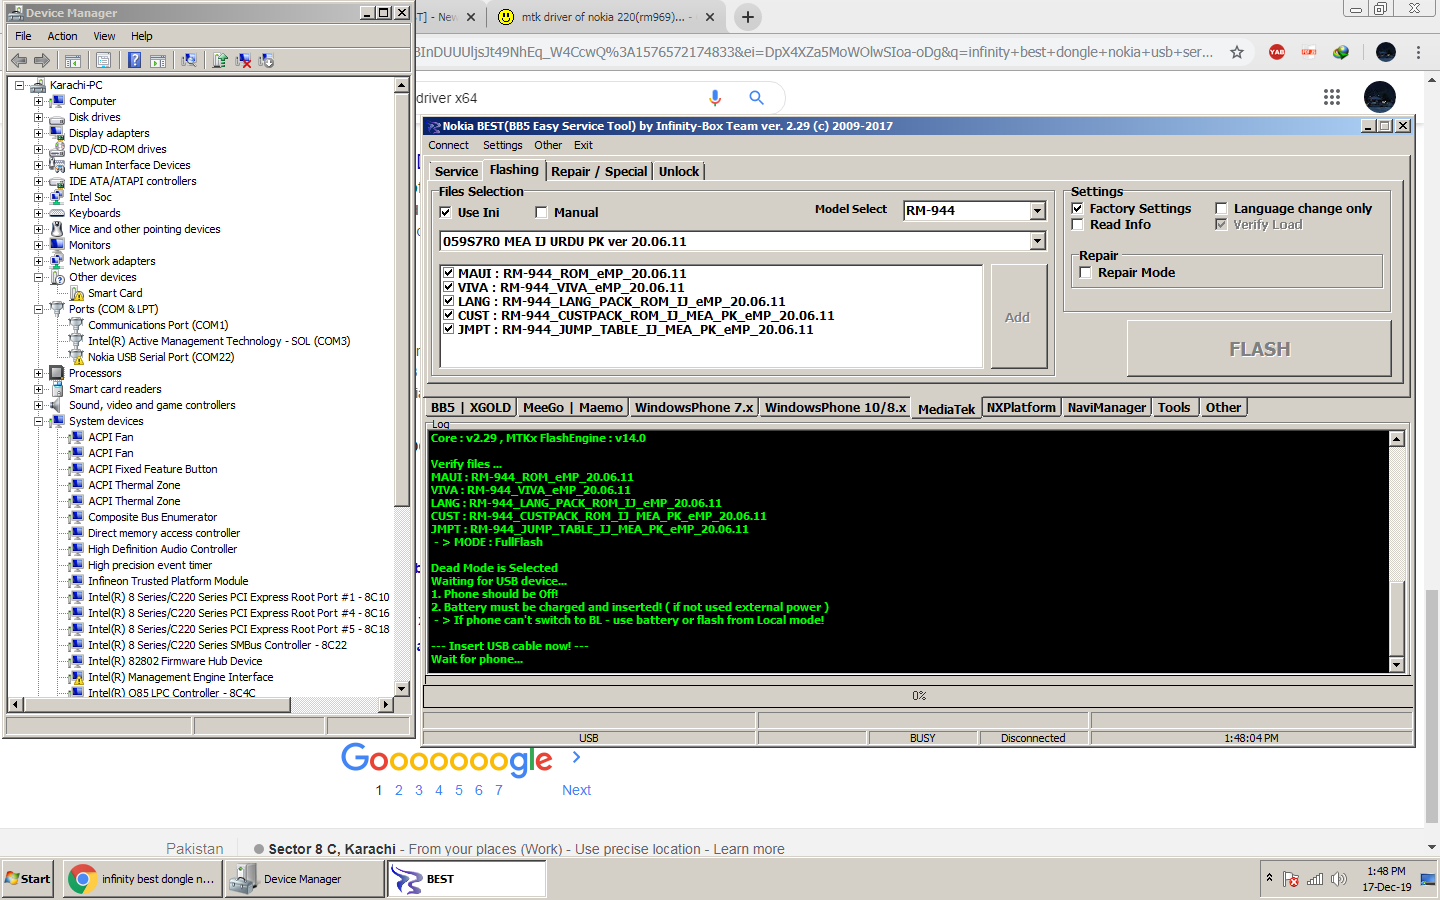Collapse the Other devices node

click(x=38, y=277)
